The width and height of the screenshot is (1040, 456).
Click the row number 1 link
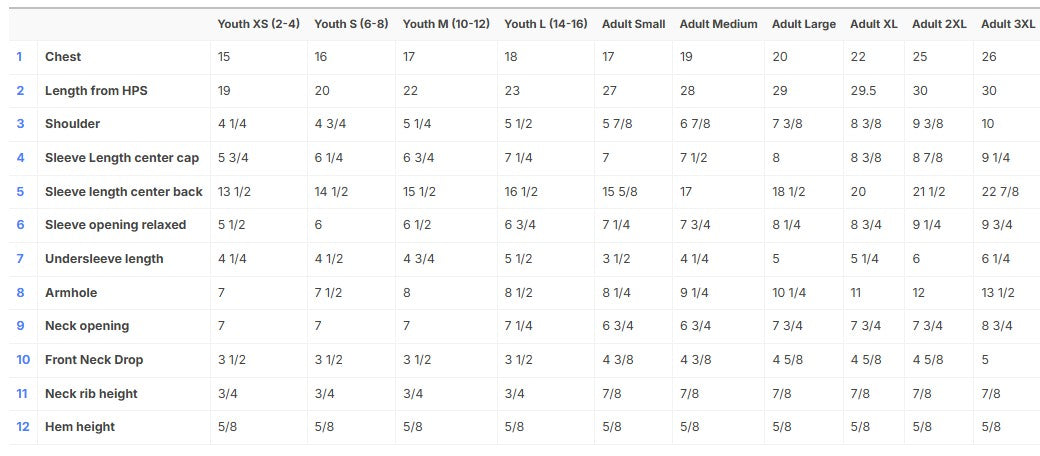20,57
